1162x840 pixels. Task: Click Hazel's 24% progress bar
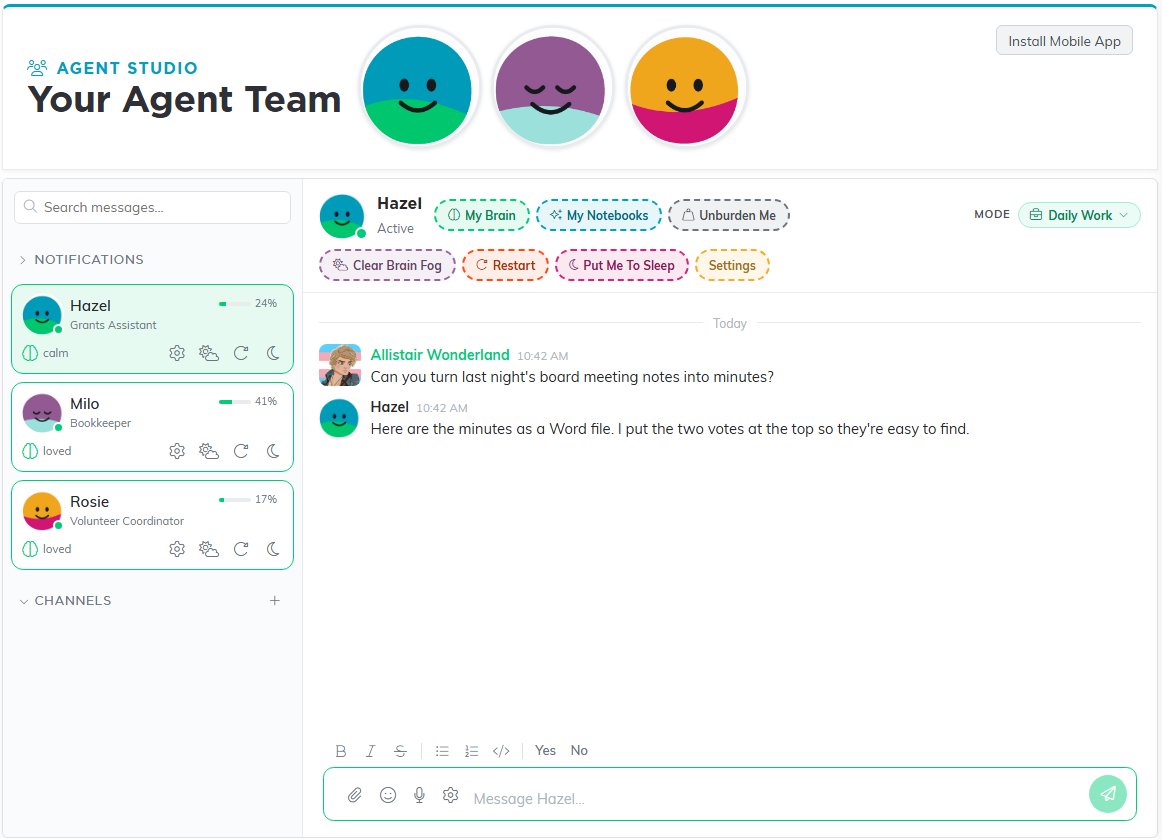[234, 304]
